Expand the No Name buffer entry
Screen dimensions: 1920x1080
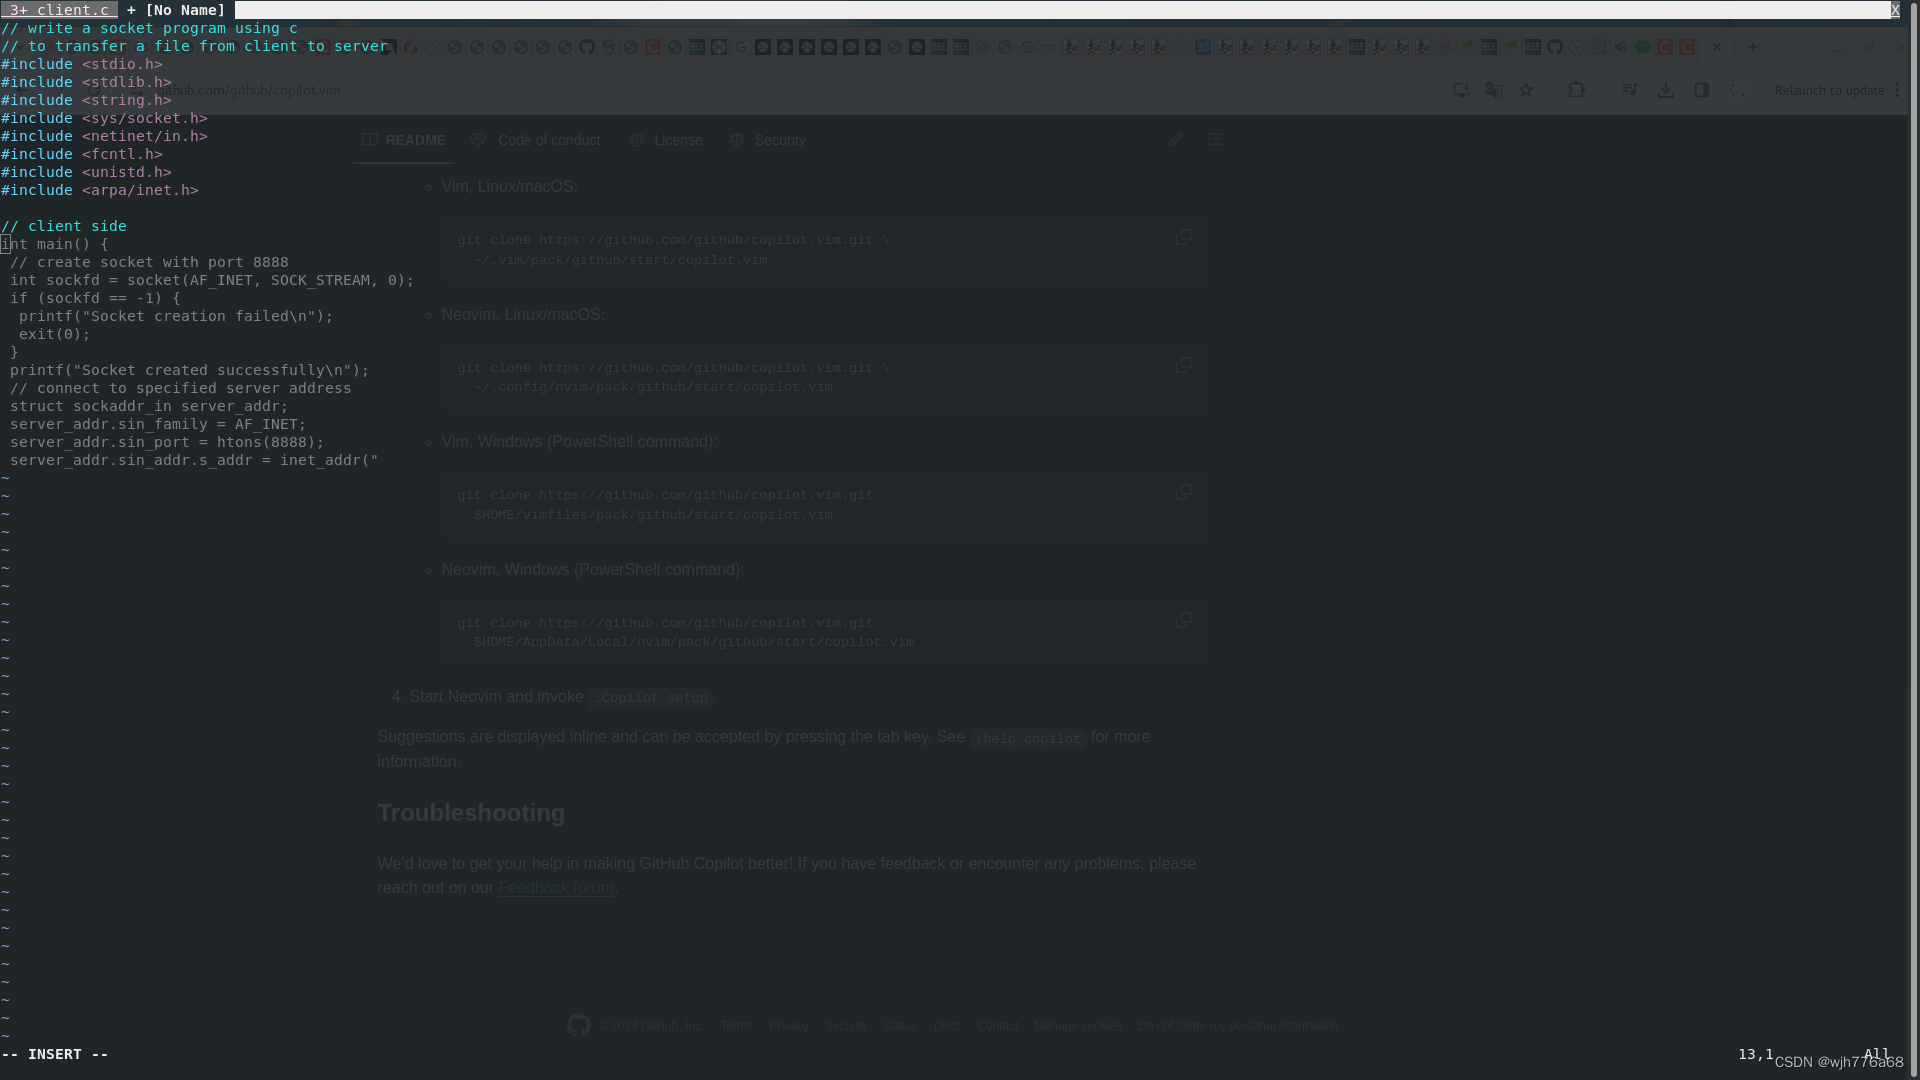186,9
